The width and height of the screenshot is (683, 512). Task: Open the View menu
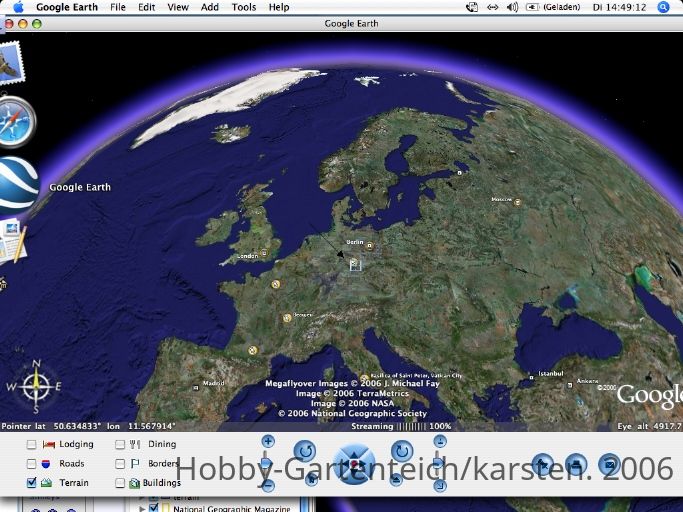pyautogui.click(x=178, y=7)
